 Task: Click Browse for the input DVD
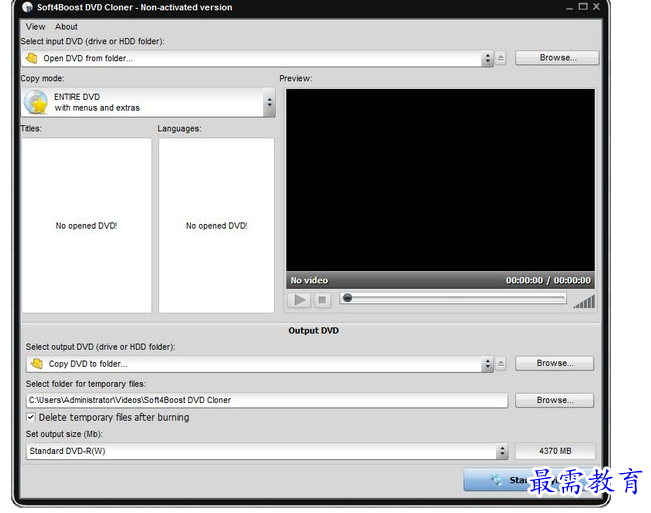pyautogui.click(x=557, y=58)
